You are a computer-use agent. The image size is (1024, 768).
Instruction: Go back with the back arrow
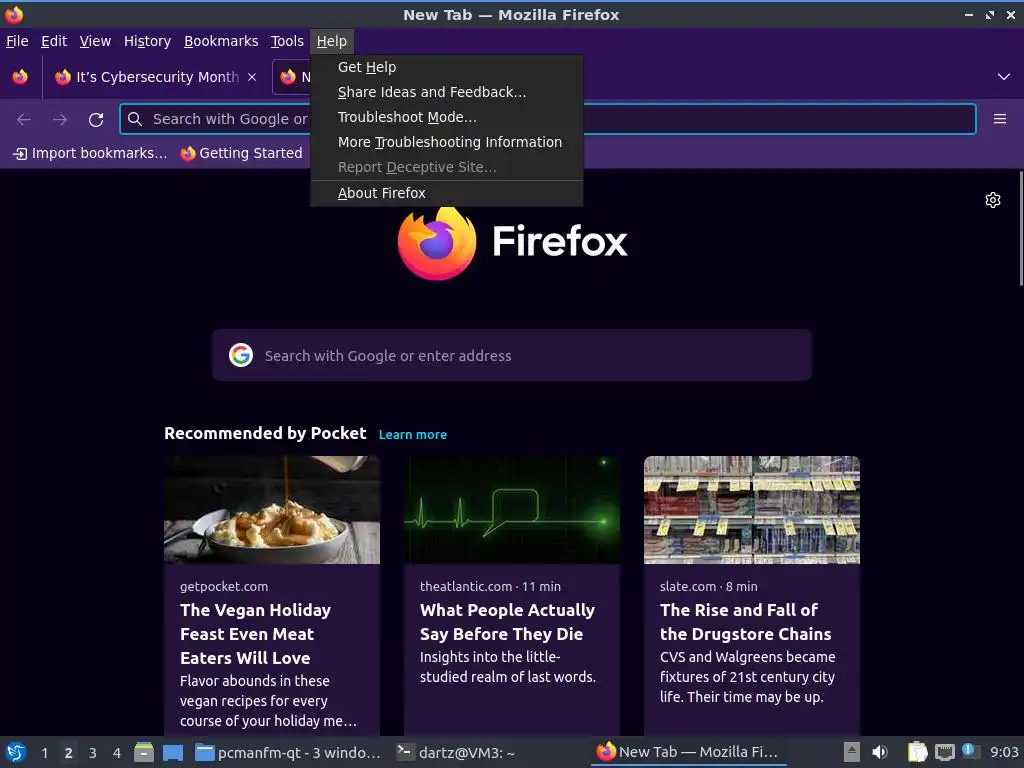tap(24, 119)
